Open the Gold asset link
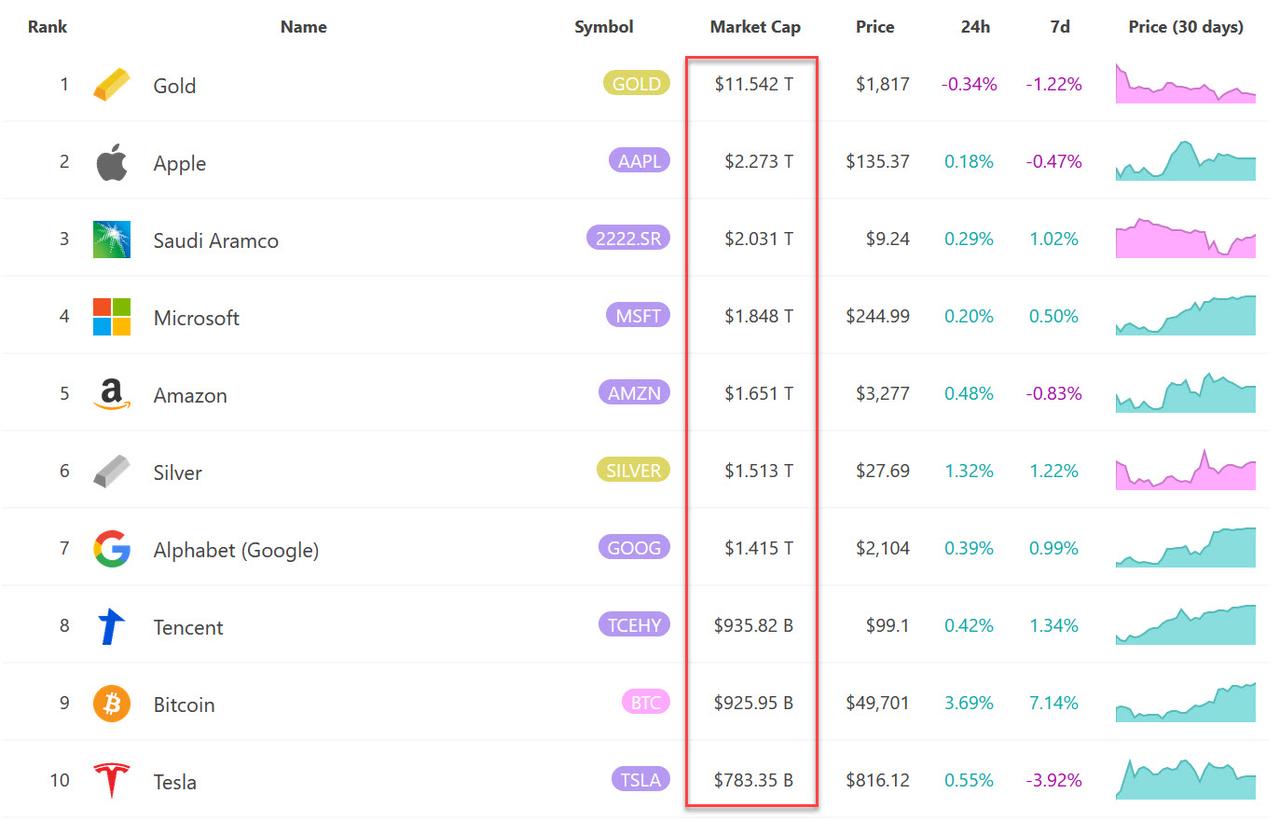 [x=174, y=86]
